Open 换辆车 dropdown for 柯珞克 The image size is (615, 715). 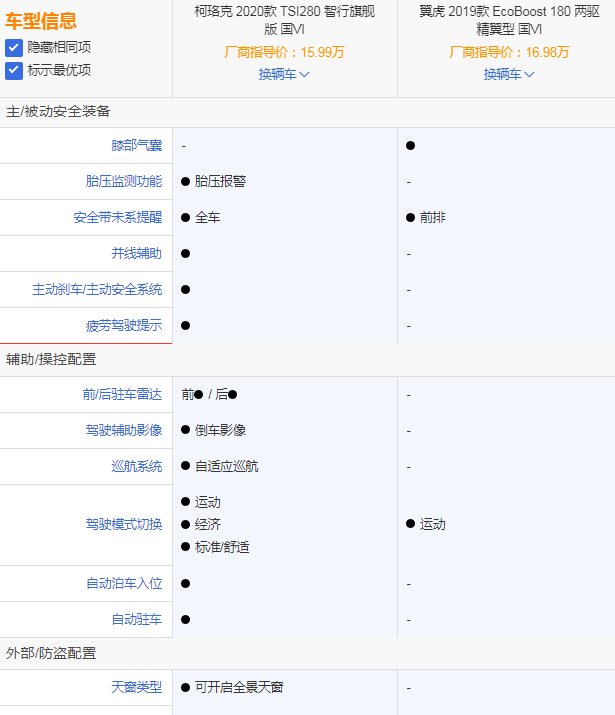pos(284,74)
